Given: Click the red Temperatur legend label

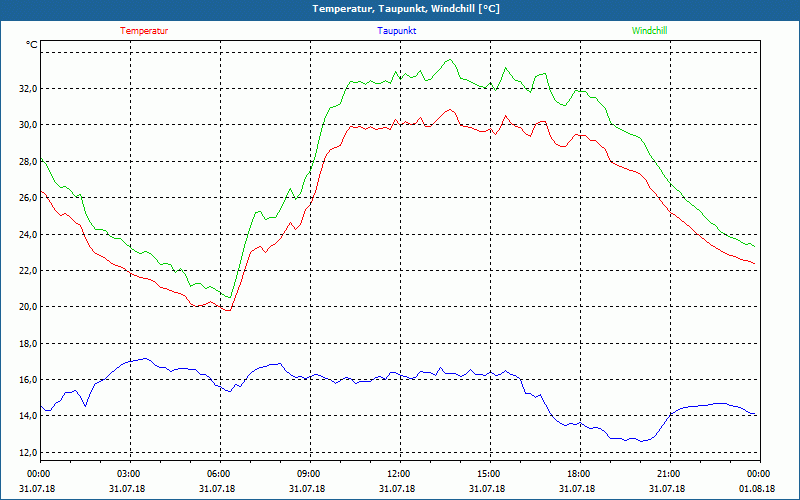Looking at the screenshot, I should 144,31.
